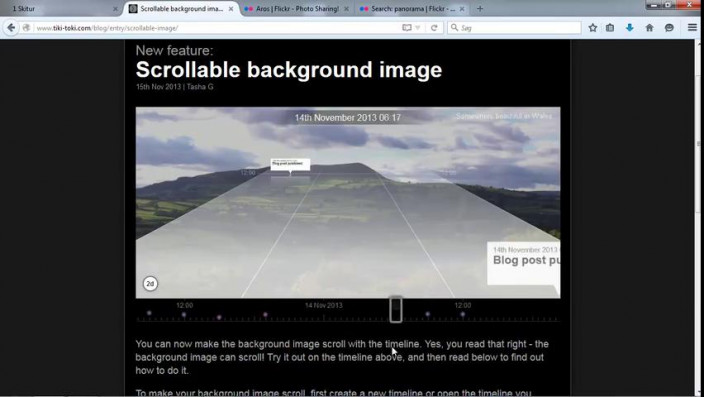Screen dimensions: 704x397
Task: Switch to the 1 Skitur tab
Action: tap(58, 9)
